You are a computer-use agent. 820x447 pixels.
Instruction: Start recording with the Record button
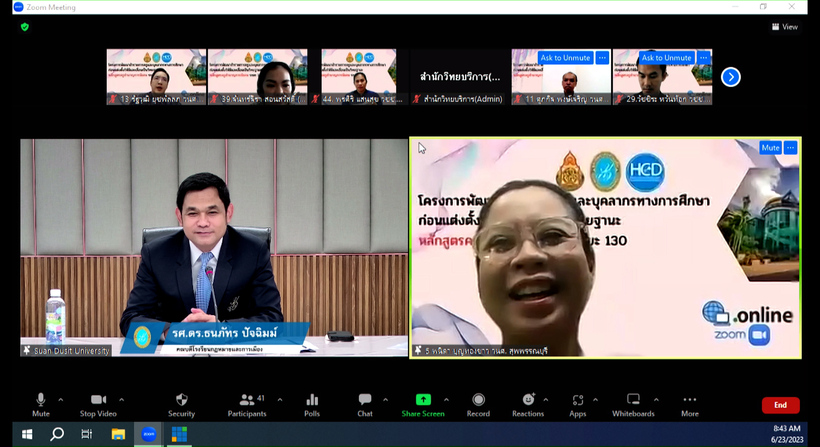(478, 404)
